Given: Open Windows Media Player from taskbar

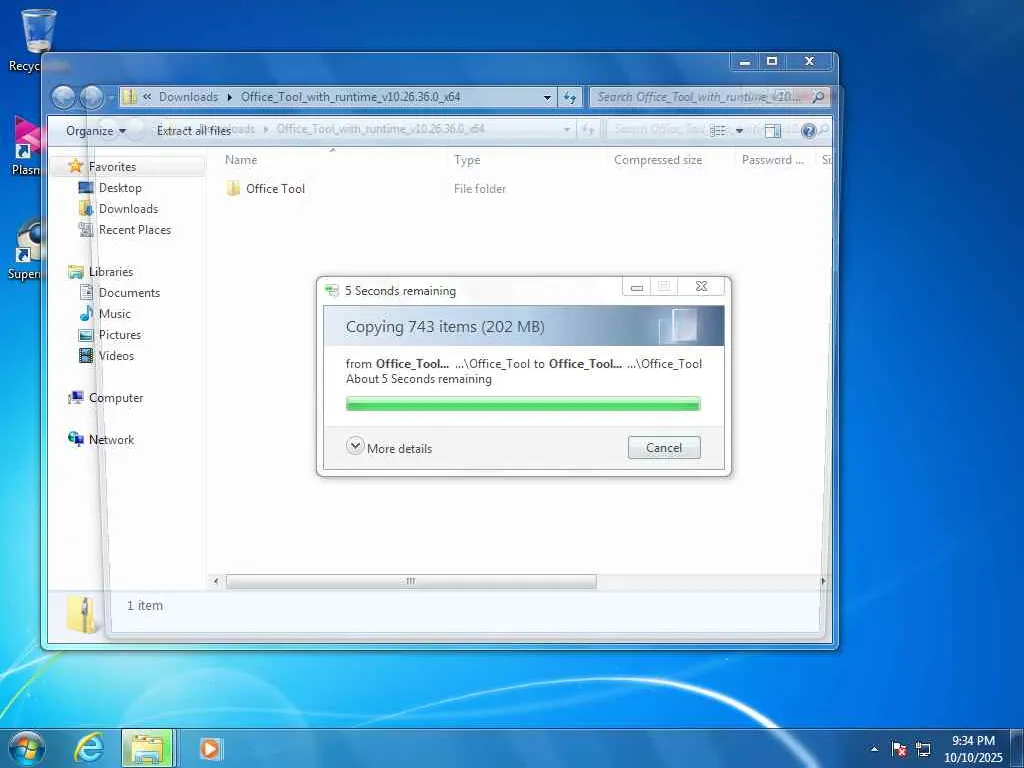Looking at the screenshot, I should click(210, 748).
